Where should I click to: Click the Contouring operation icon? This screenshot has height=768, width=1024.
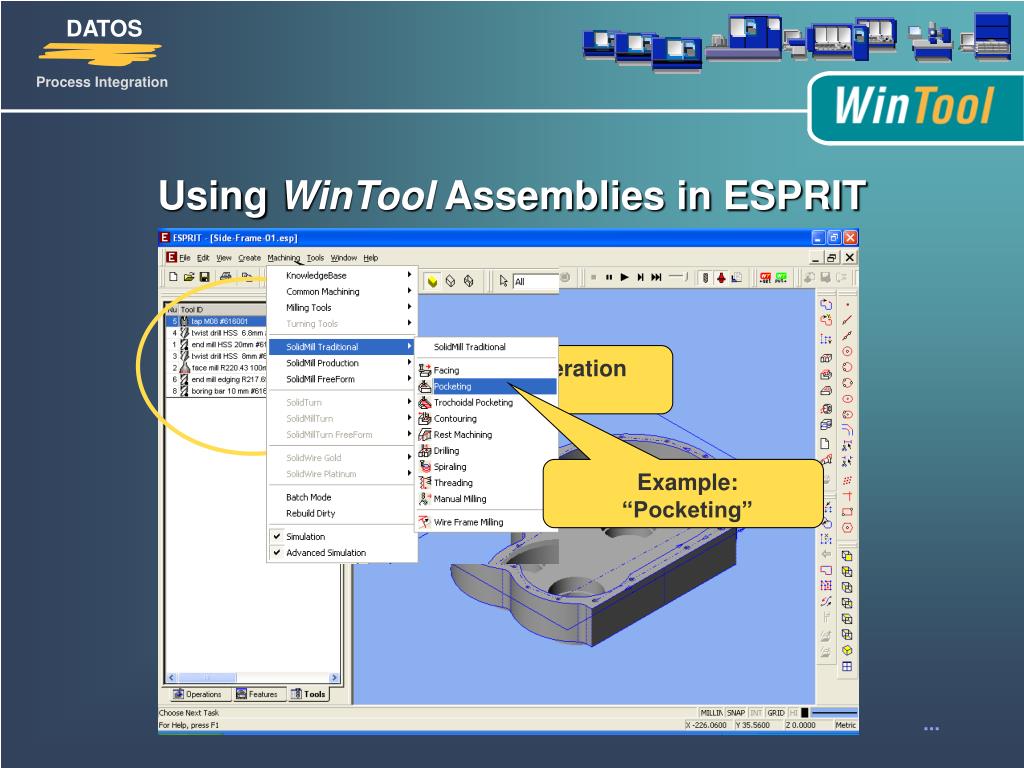pos(424,419)
